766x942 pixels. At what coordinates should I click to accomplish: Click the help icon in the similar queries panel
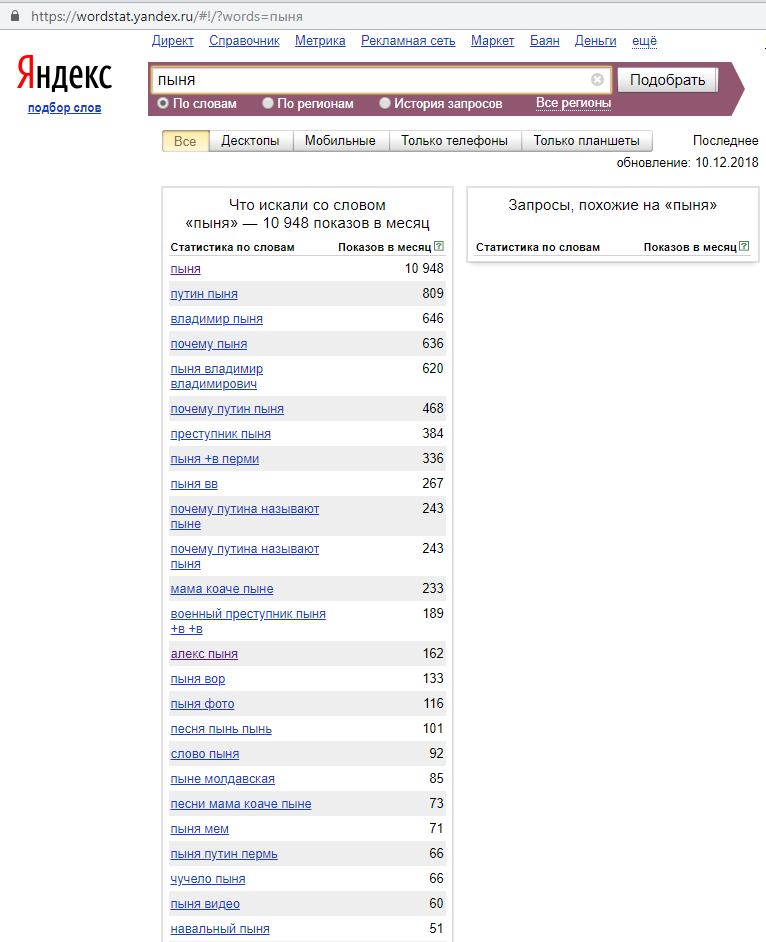pos(744,246)
